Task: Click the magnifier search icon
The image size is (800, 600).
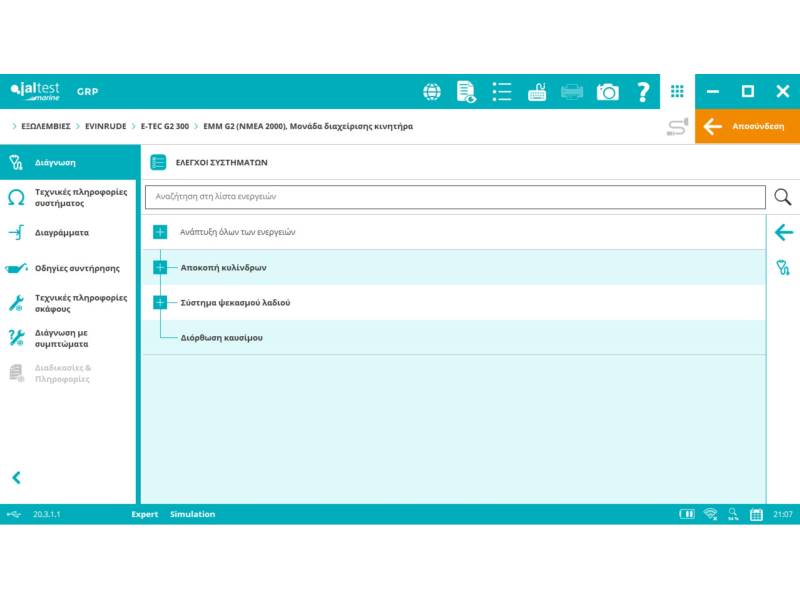Action: click(x=783, y=197)
